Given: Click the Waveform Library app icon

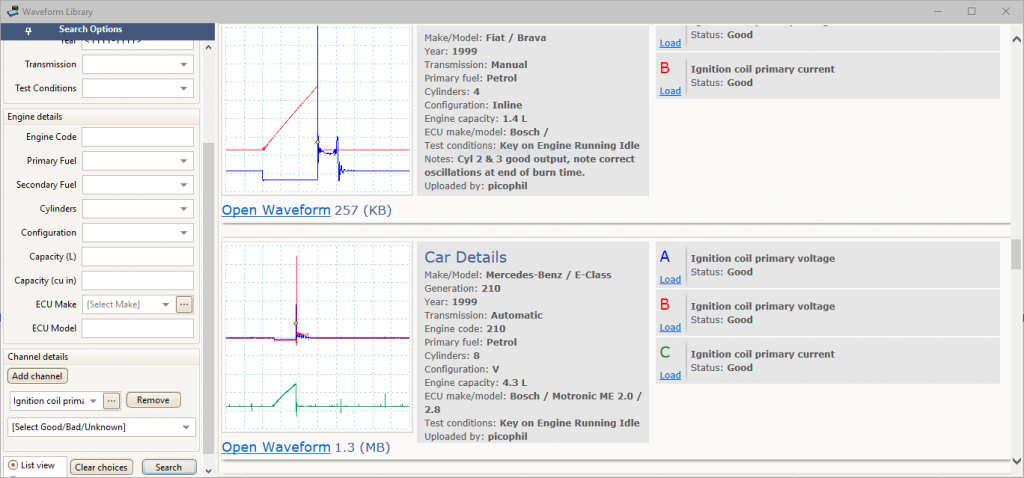Looking at the screenshot, I should coord(12,11).
